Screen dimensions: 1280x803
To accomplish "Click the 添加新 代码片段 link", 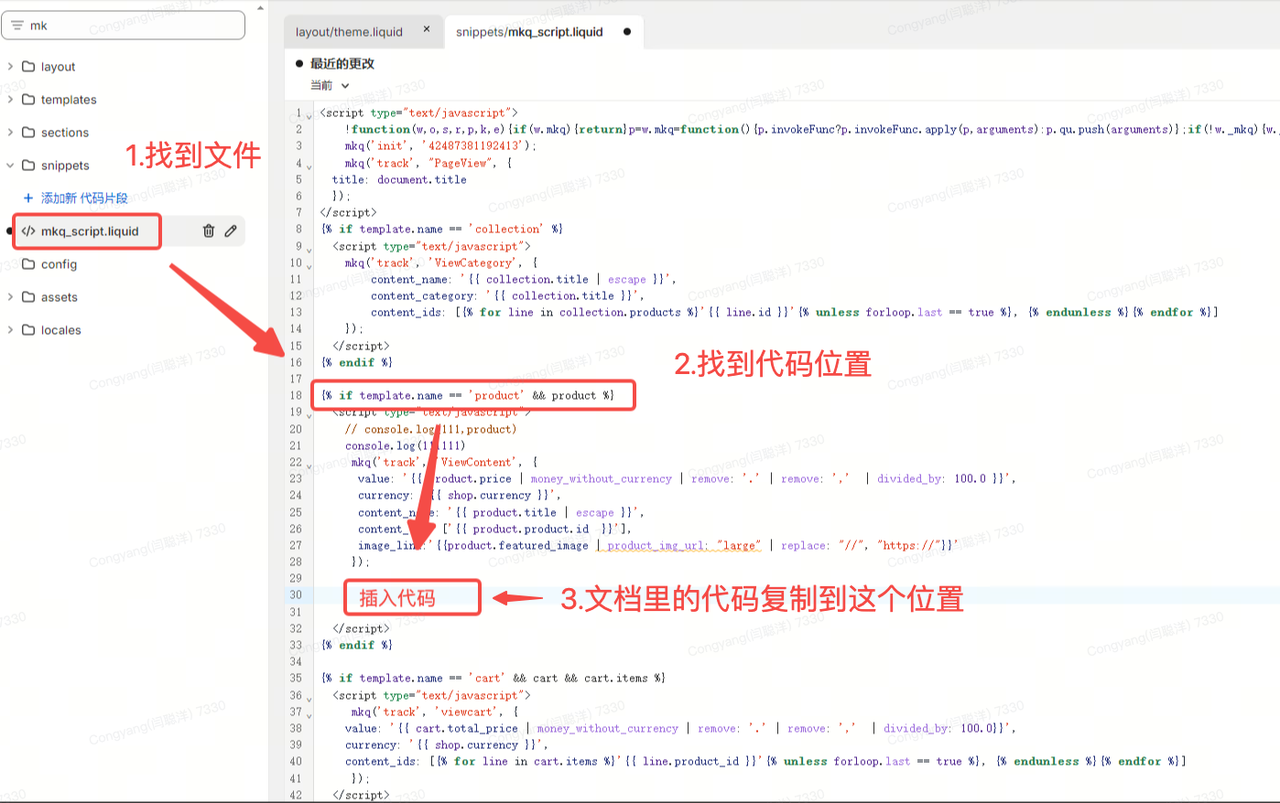I will (84, 199).
